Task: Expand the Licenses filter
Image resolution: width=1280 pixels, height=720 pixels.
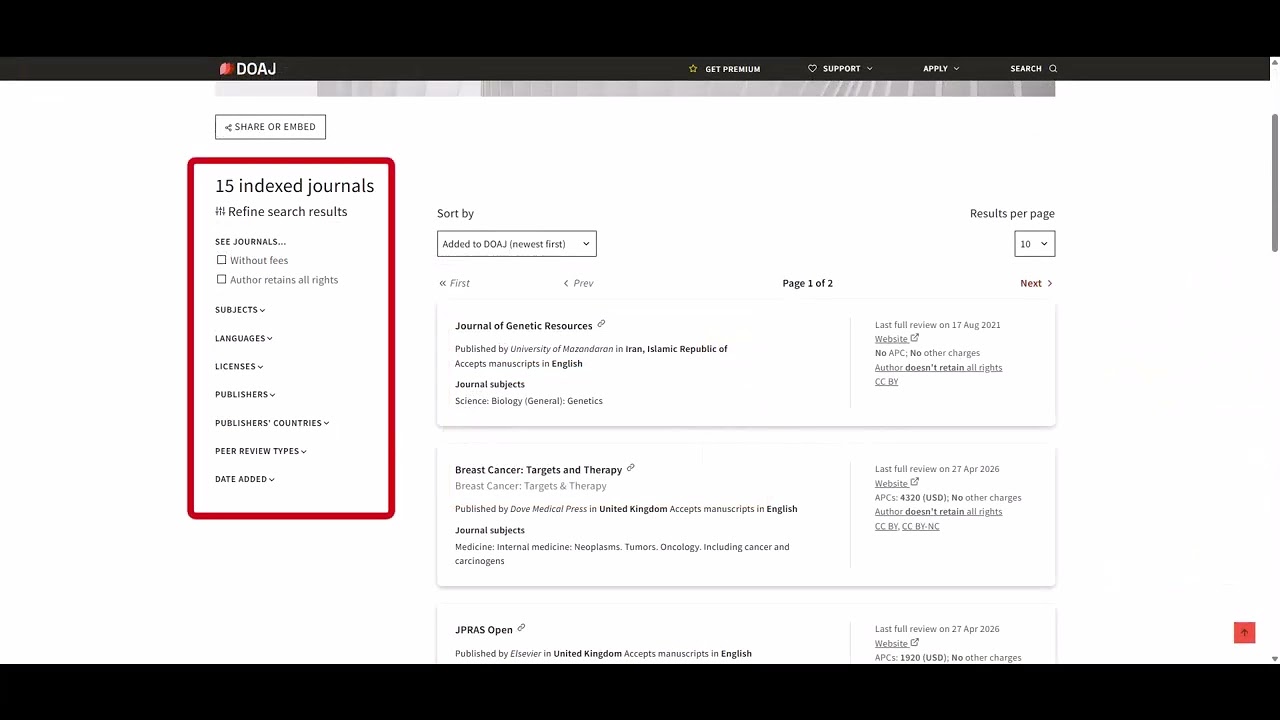Action: click(239, 366)
